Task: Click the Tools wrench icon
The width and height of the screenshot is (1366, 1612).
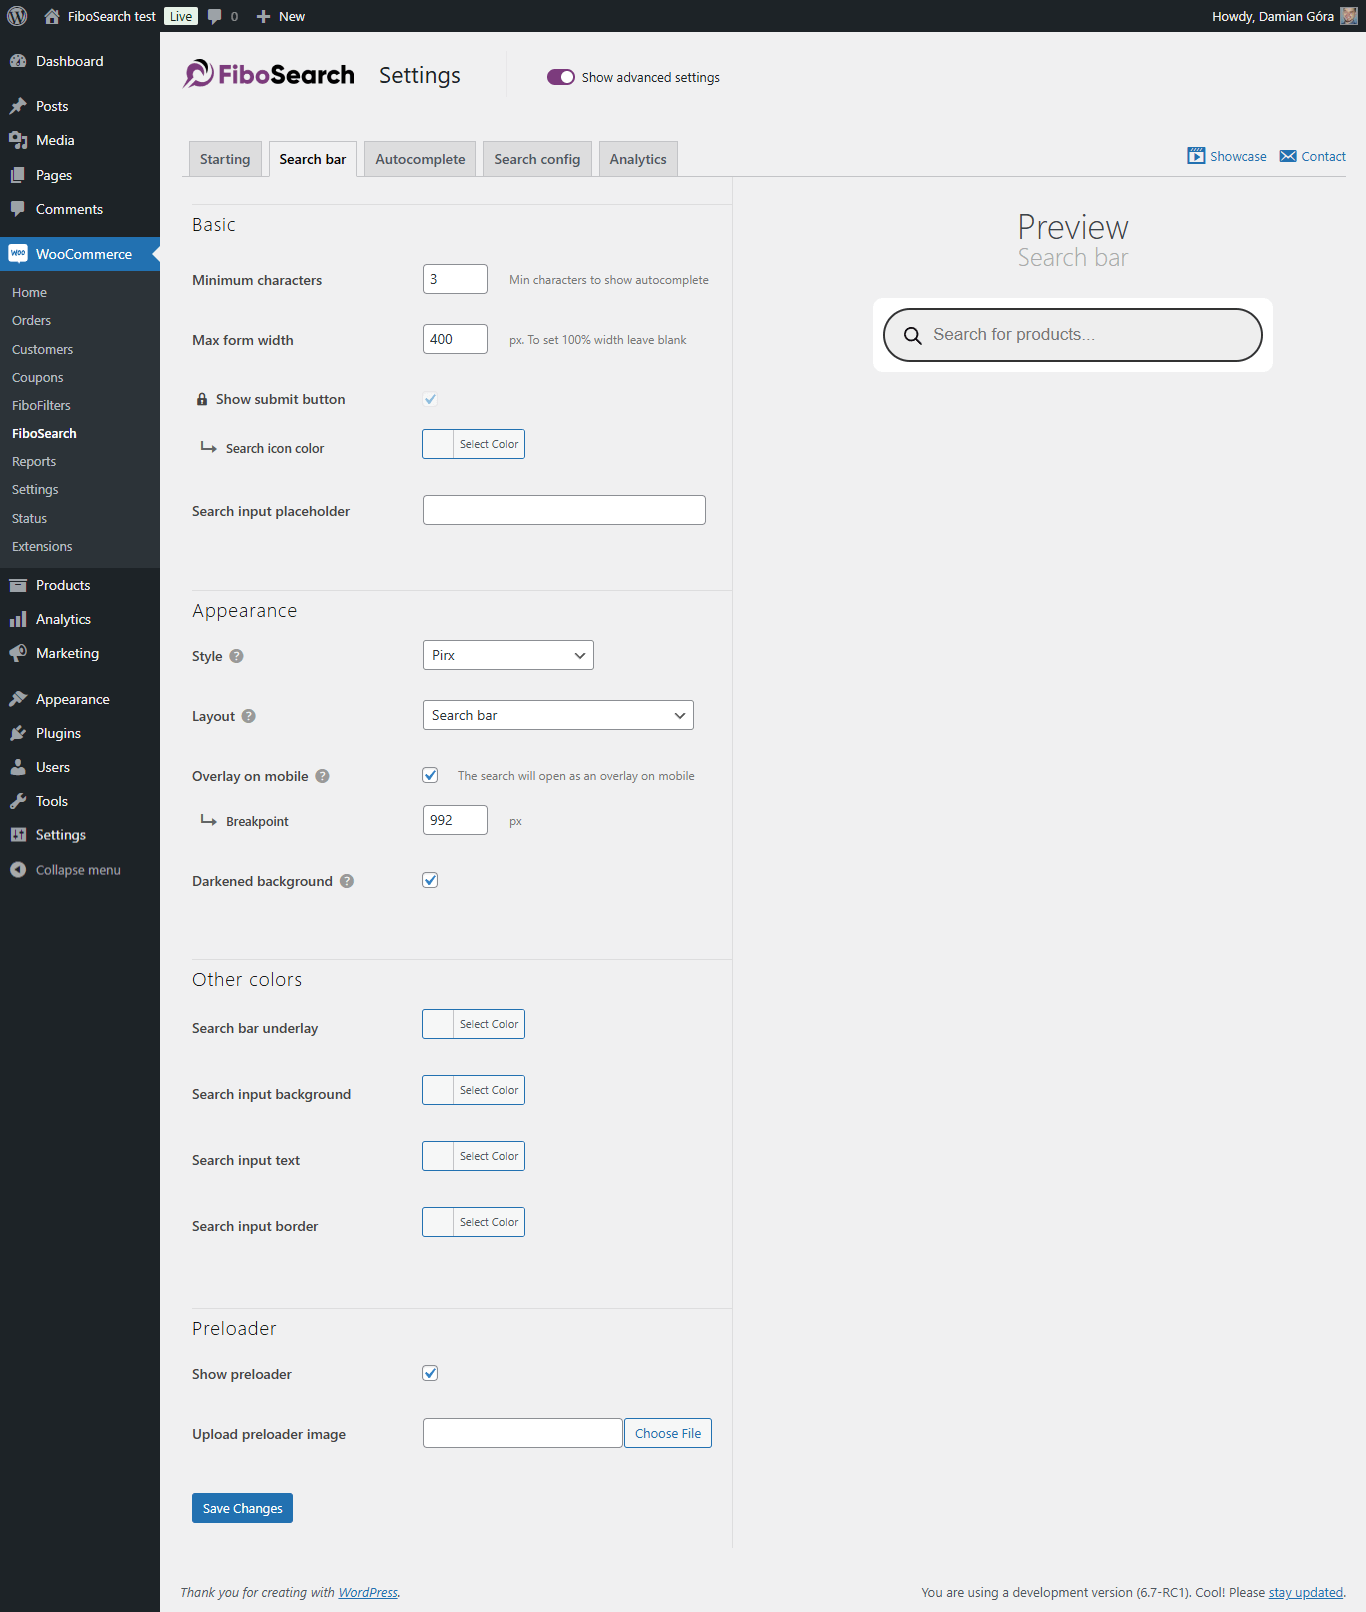Action: [18, 801]
